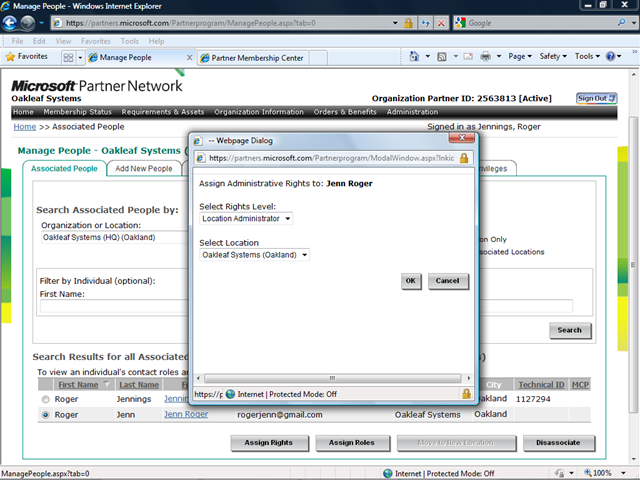Select radio button for Roger Jennings row
Screen dimensions: 640x480
pos(45,399)
